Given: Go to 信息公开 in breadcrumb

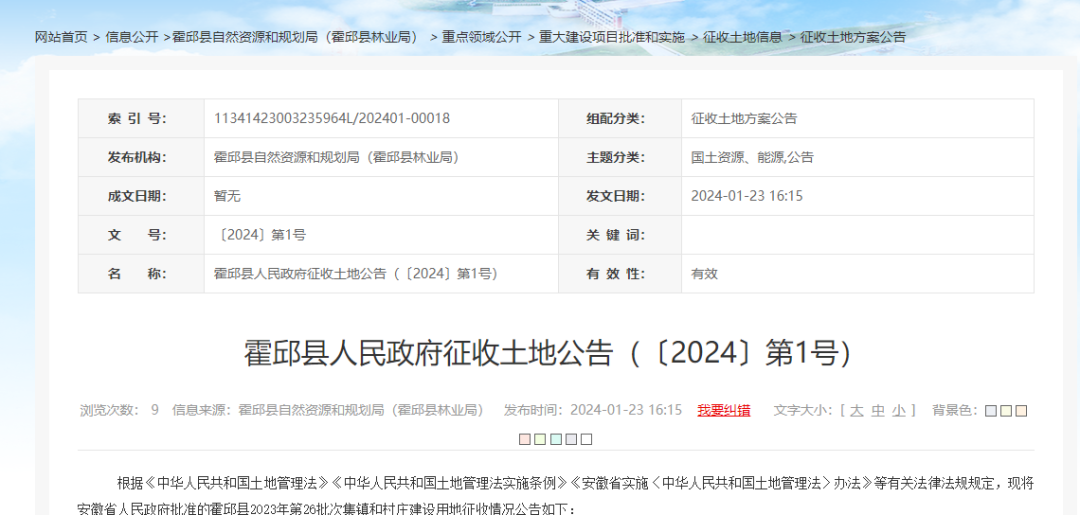Looking at the screenshot, I should [x=132, y=37].
